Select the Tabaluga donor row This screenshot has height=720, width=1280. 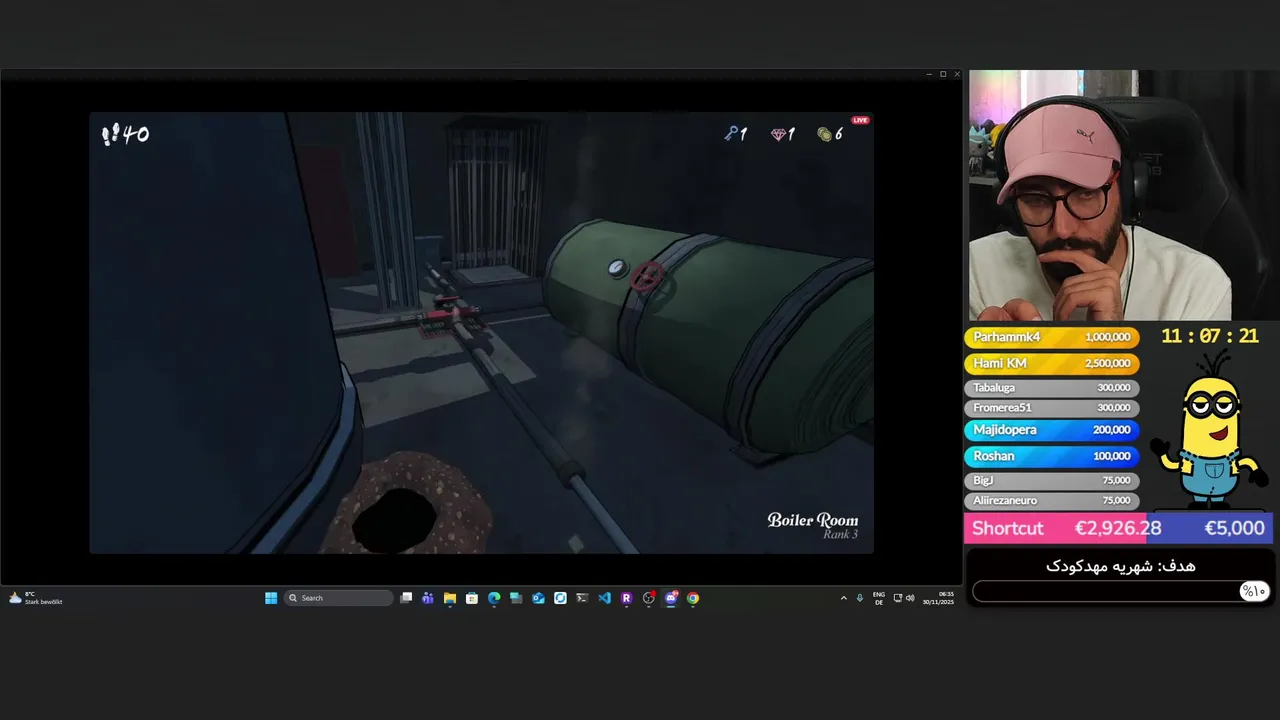1051,387
